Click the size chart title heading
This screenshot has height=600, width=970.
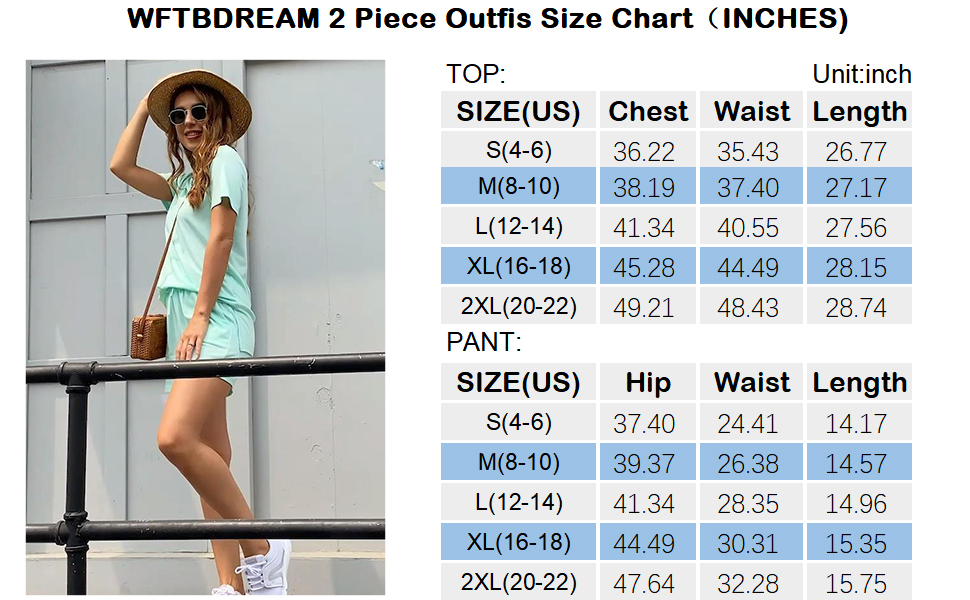click(x=488, y=19)
